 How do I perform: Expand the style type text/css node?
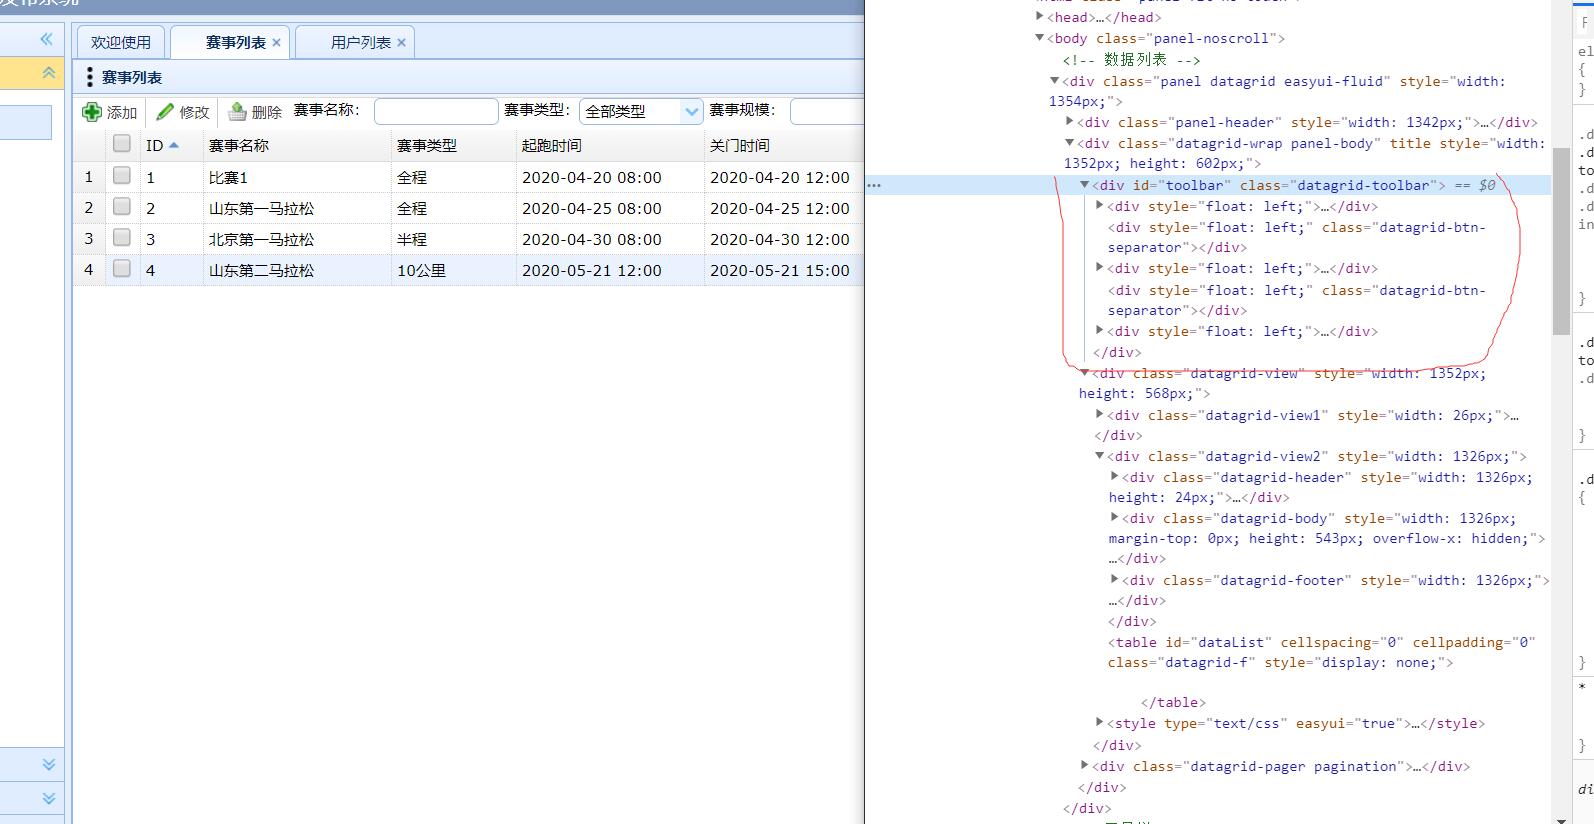click(1100, 723)
